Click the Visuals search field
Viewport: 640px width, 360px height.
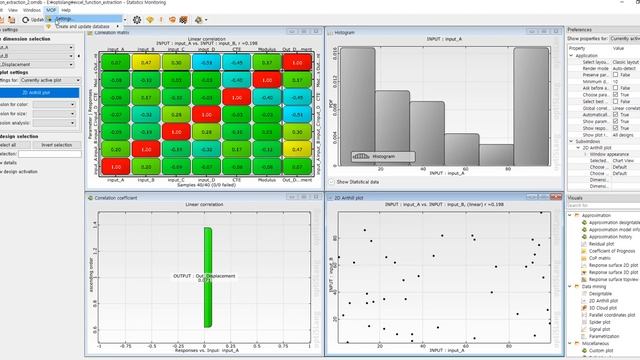coord(604,205)
